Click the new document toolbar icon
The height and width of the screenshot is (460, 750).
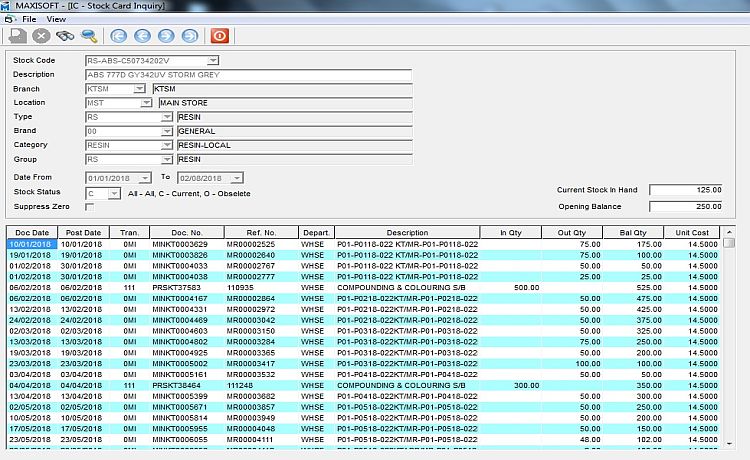(17, 36)
